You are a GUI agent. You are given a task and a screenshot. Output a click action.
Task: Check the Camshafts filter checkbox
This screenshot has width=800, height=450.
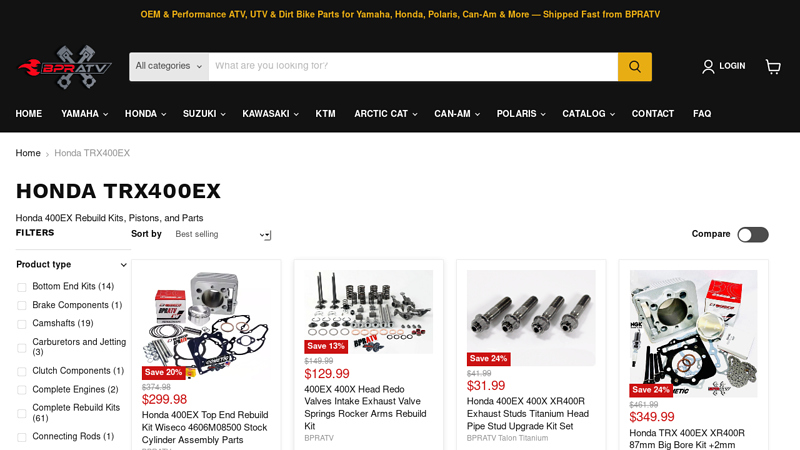point(21,324)
